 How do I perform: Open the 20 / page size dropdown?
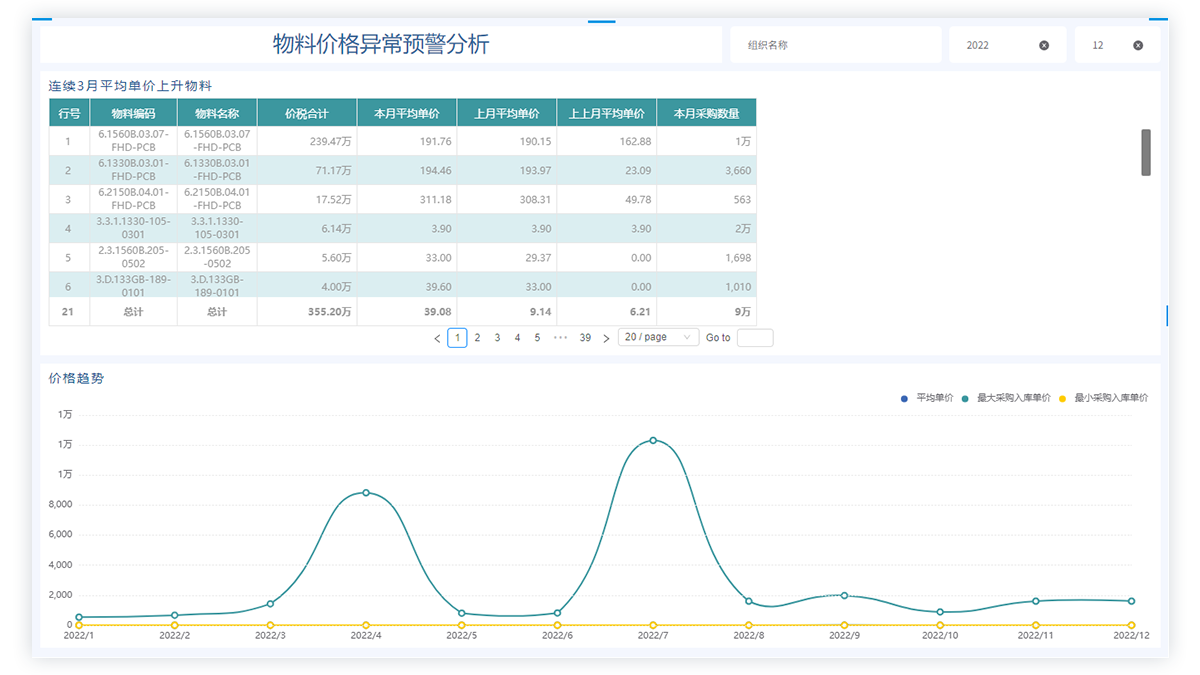click(x=658, y=338)
